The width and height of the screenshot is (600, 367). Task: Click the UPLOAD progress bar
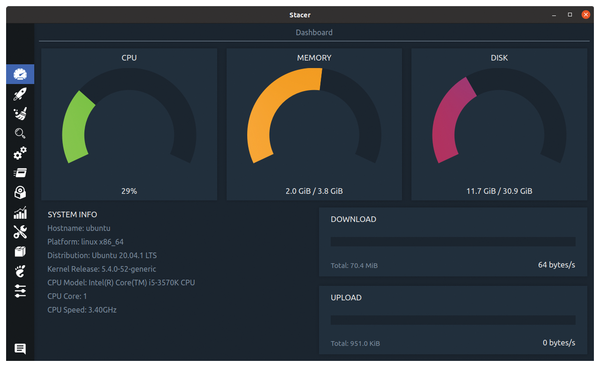point(453,320)
